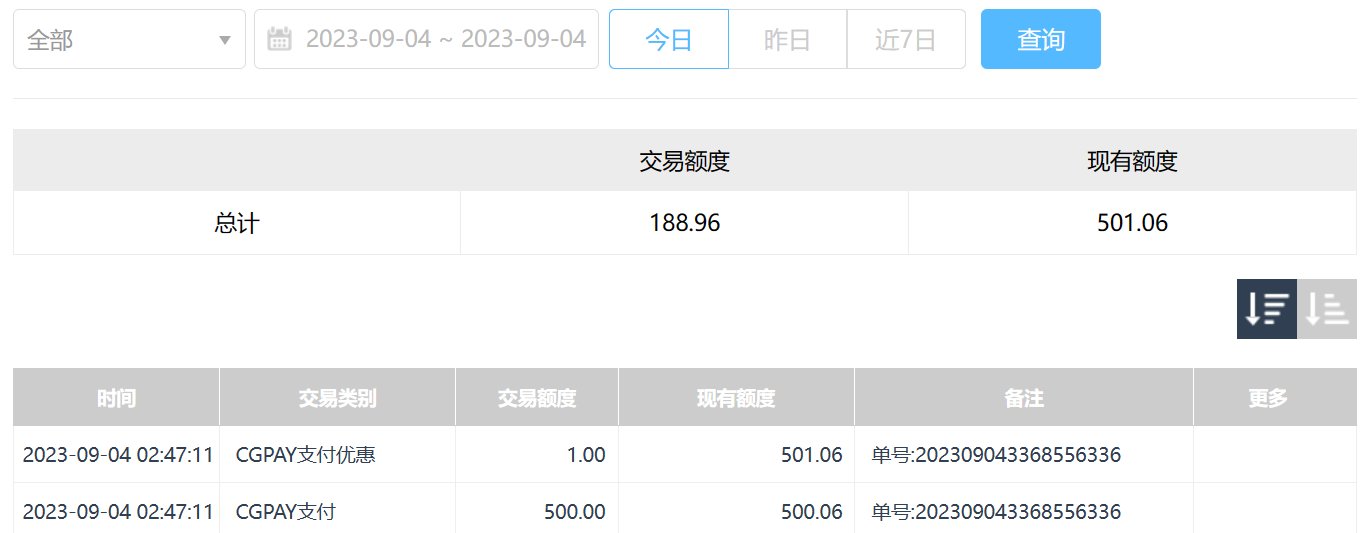Select the CGPAY支付 500.00 transaction row
Image resolution: width=1367 pixels, height=533 pixels.
[x=286, y=512]
